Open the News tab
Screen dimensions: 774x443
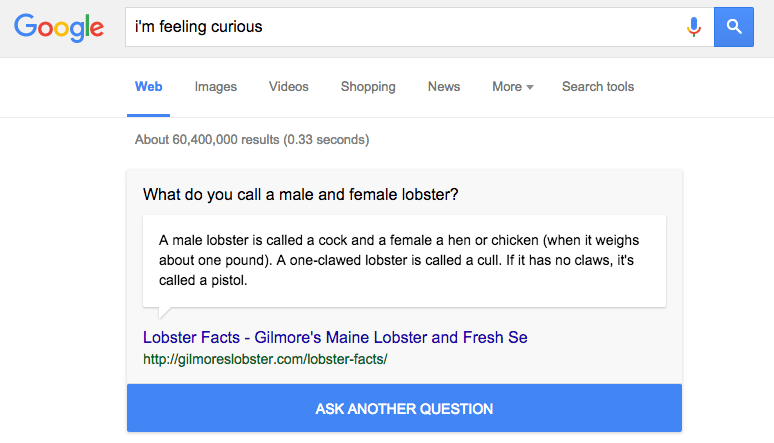click(444, 86)
